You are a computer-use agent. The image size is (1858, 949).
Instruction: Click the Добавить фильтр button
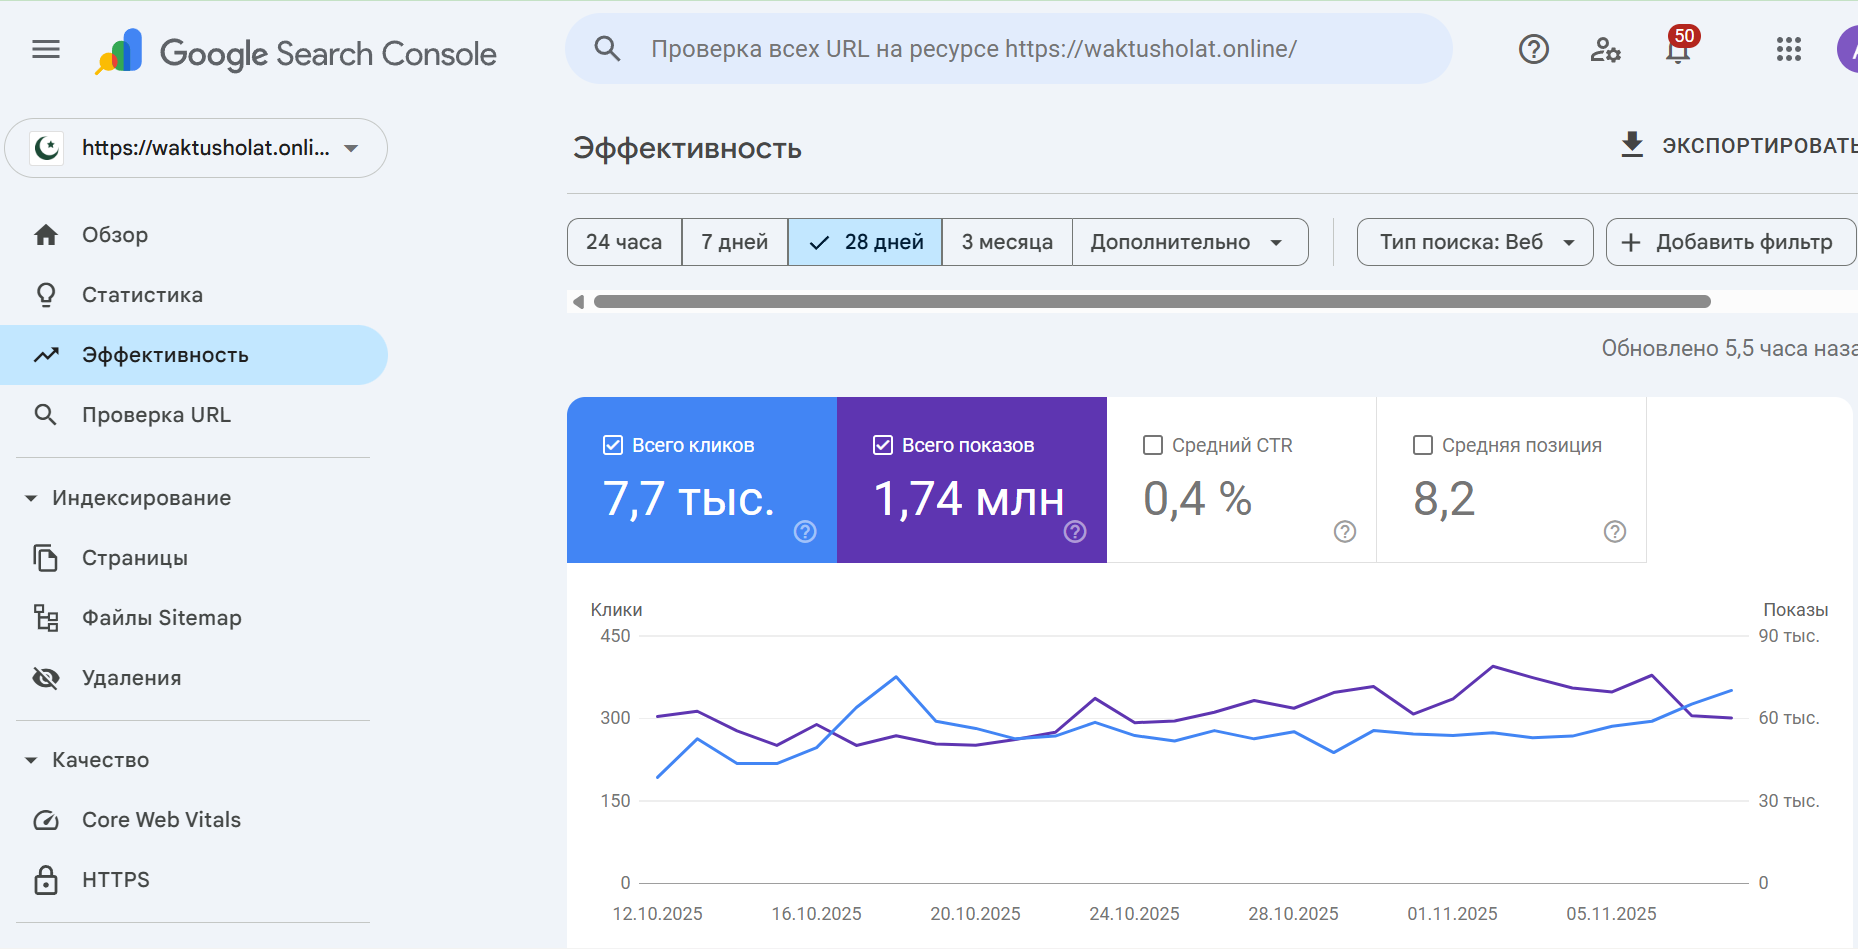coord(1731,242)
